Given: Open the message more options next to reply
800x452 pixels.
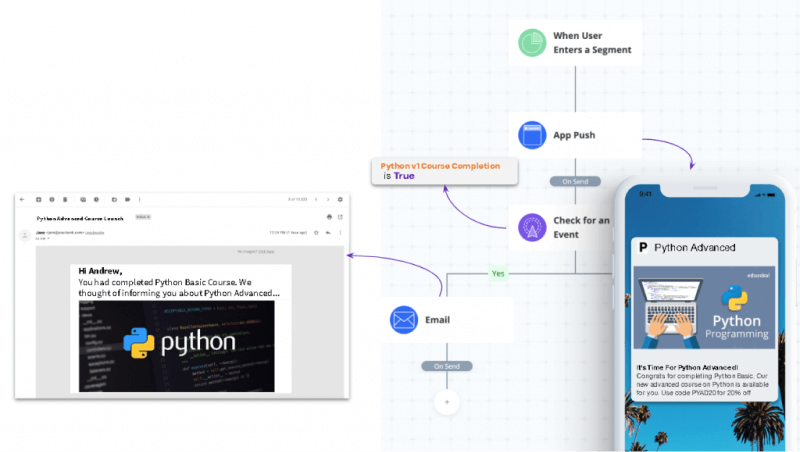Looking at the screenshot, I should [x=340, y=232].
